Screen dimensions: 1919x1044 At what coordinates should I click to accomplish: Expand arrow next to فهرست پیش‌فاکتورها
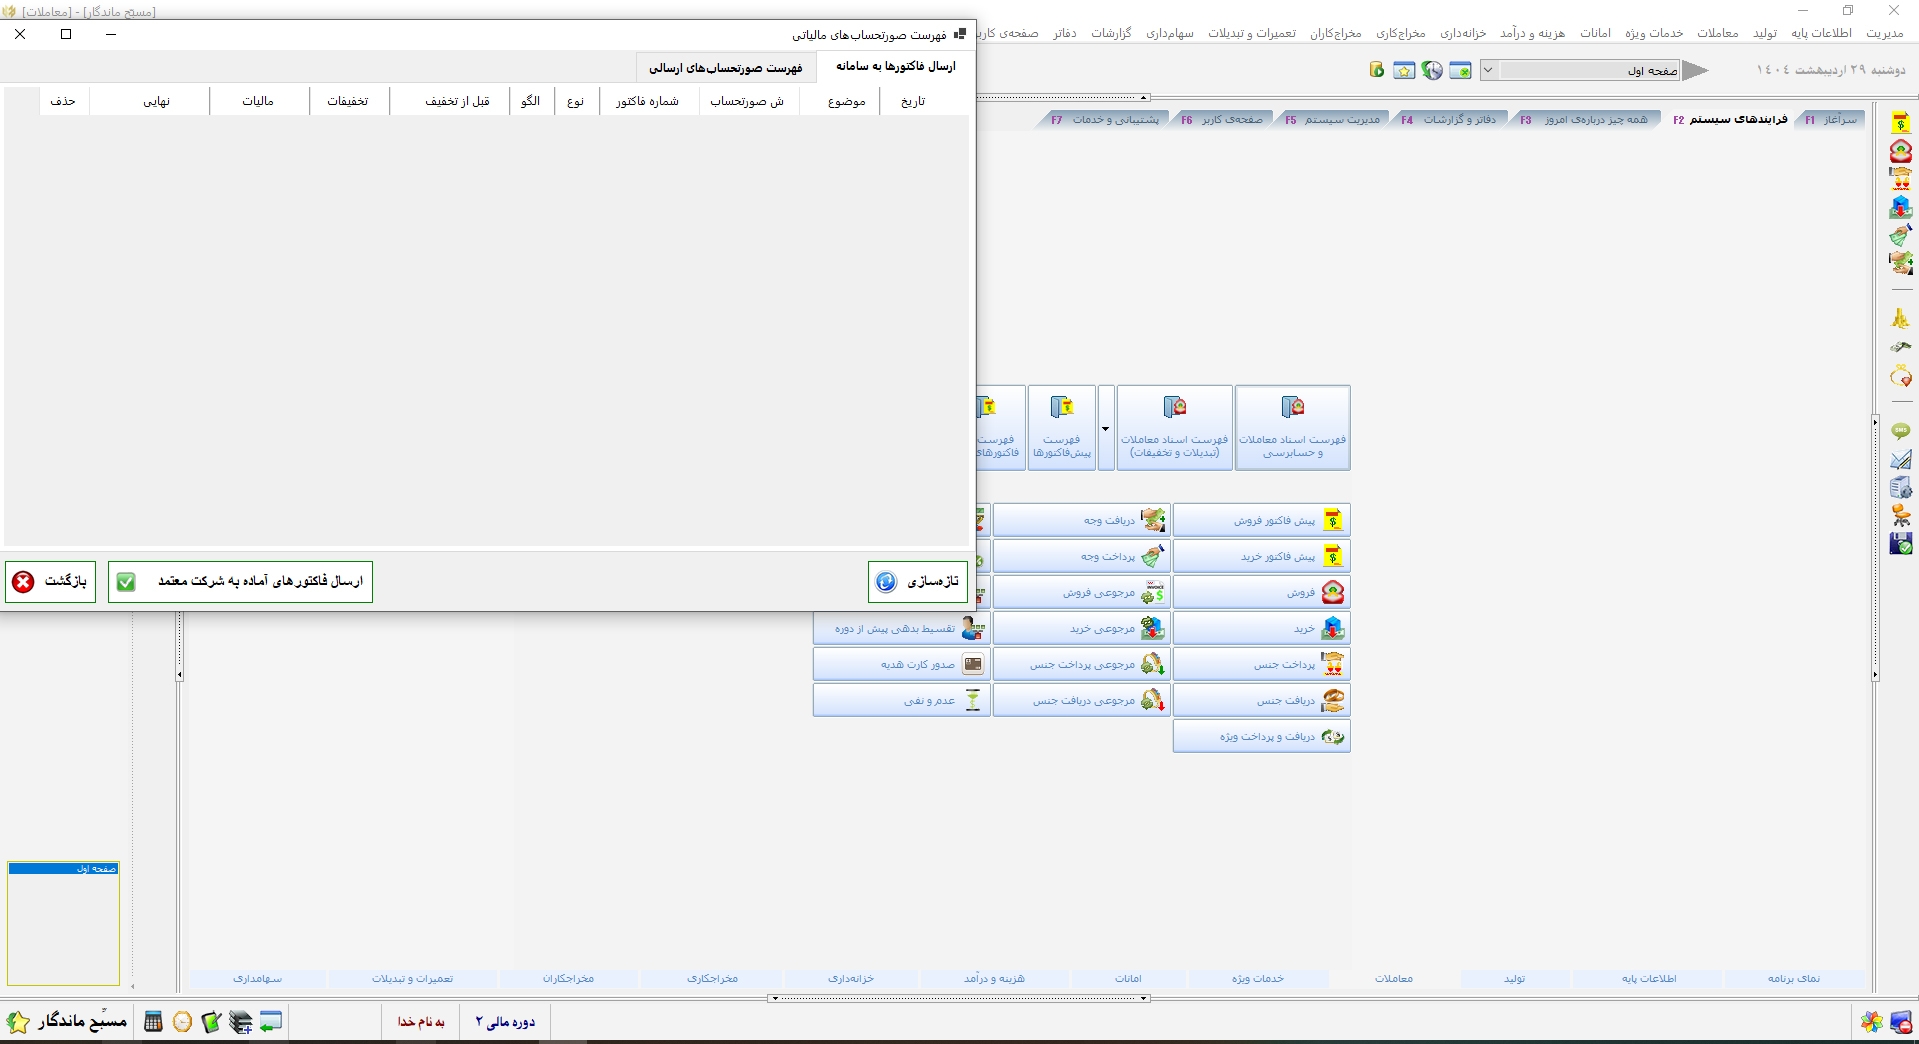1105,429
